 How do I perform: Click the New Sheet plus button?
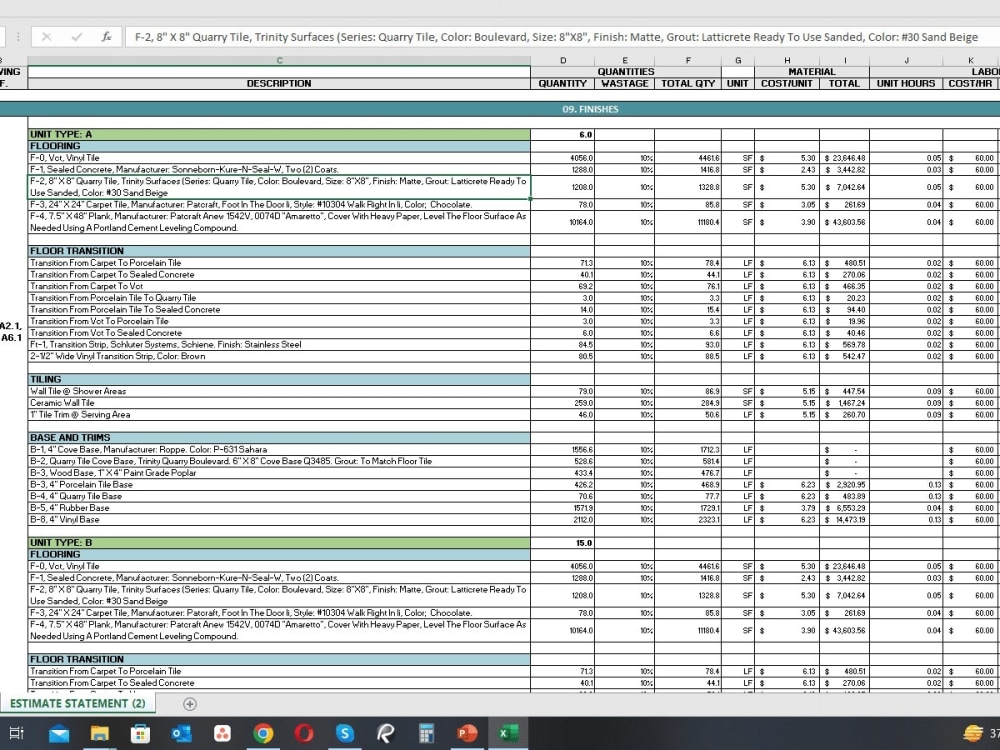click(x=188, y=703)
